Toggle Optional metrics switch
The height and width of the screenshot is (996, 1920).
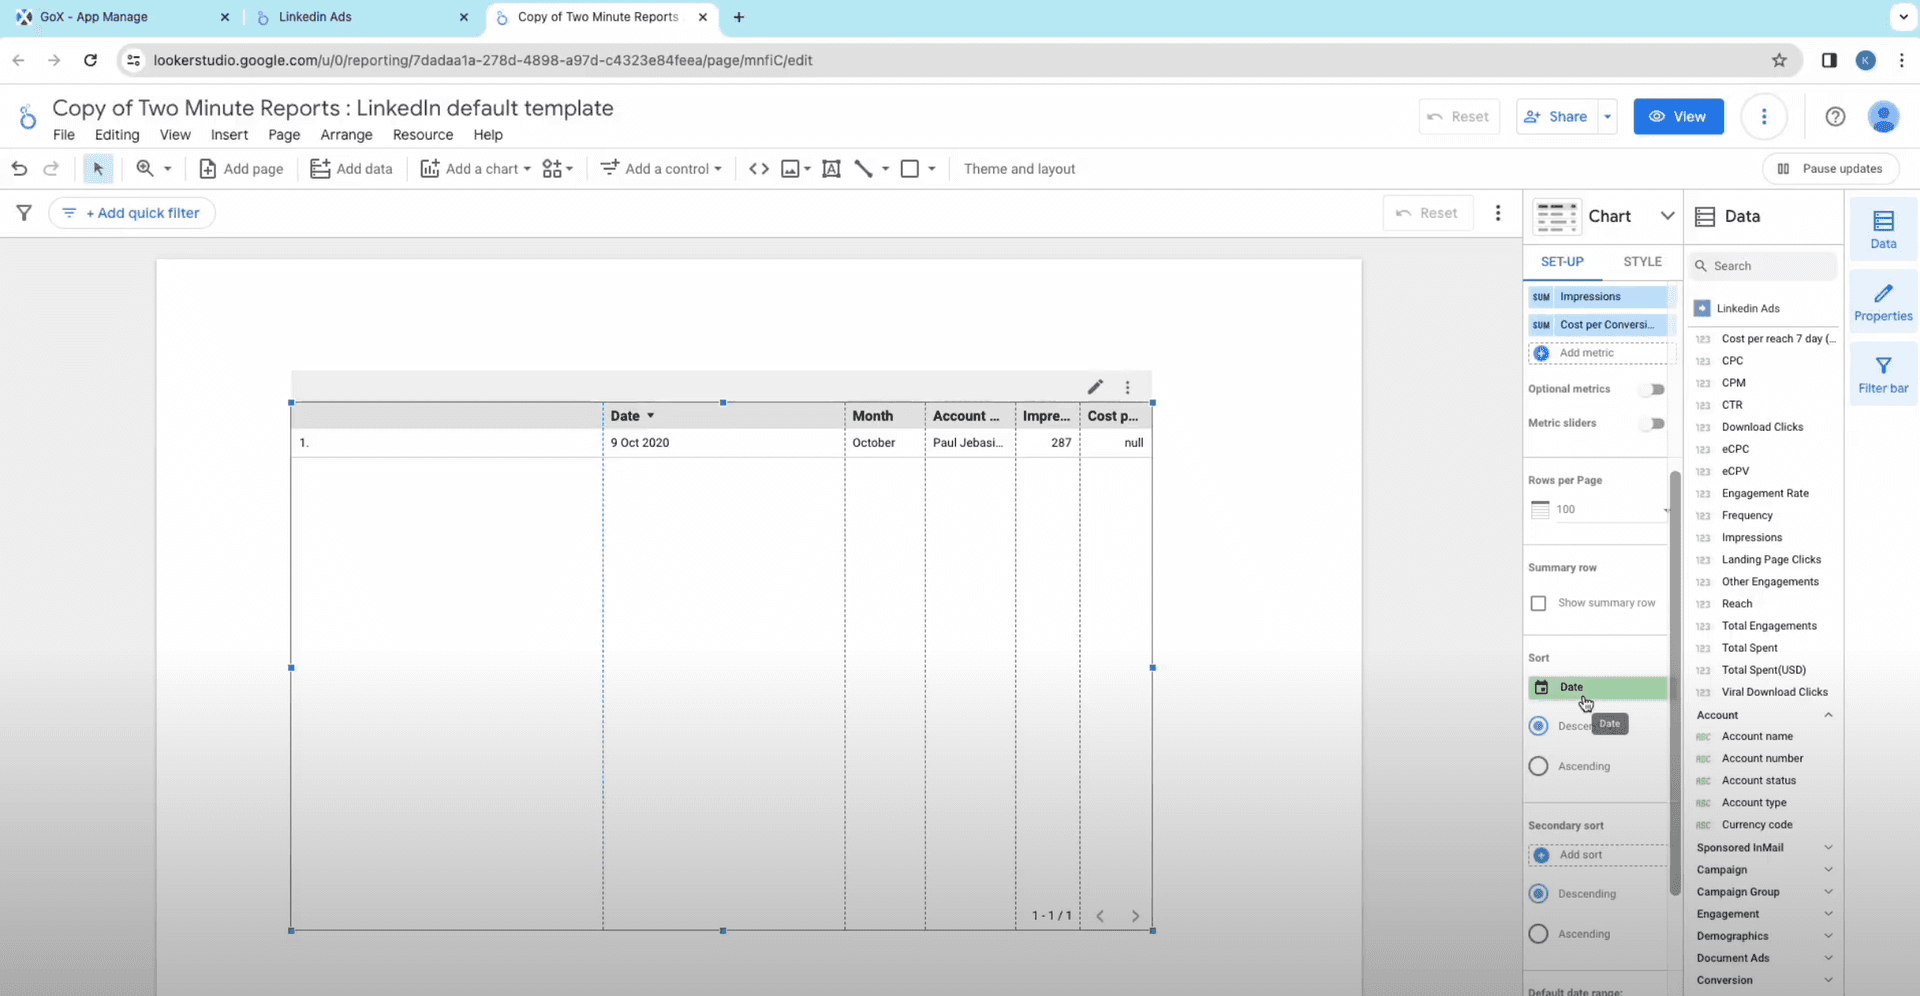point(1653,389)
